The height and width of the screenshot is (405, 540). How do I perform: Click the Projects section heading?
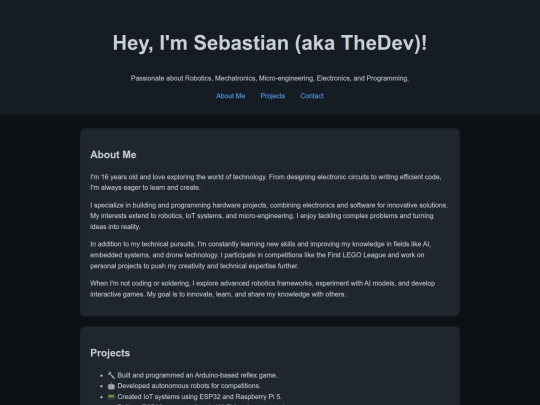(110, 353)
